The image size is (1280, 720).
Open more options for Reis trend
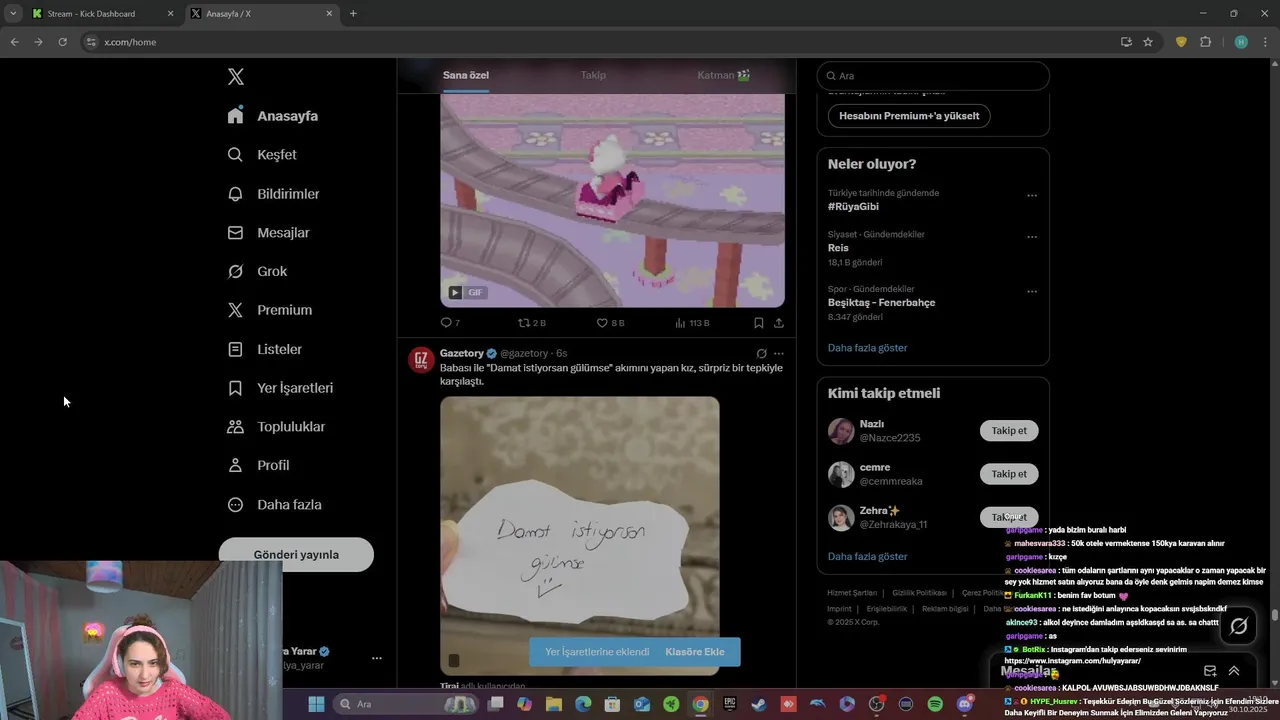pyautogui.click(x=1032, y=237)
